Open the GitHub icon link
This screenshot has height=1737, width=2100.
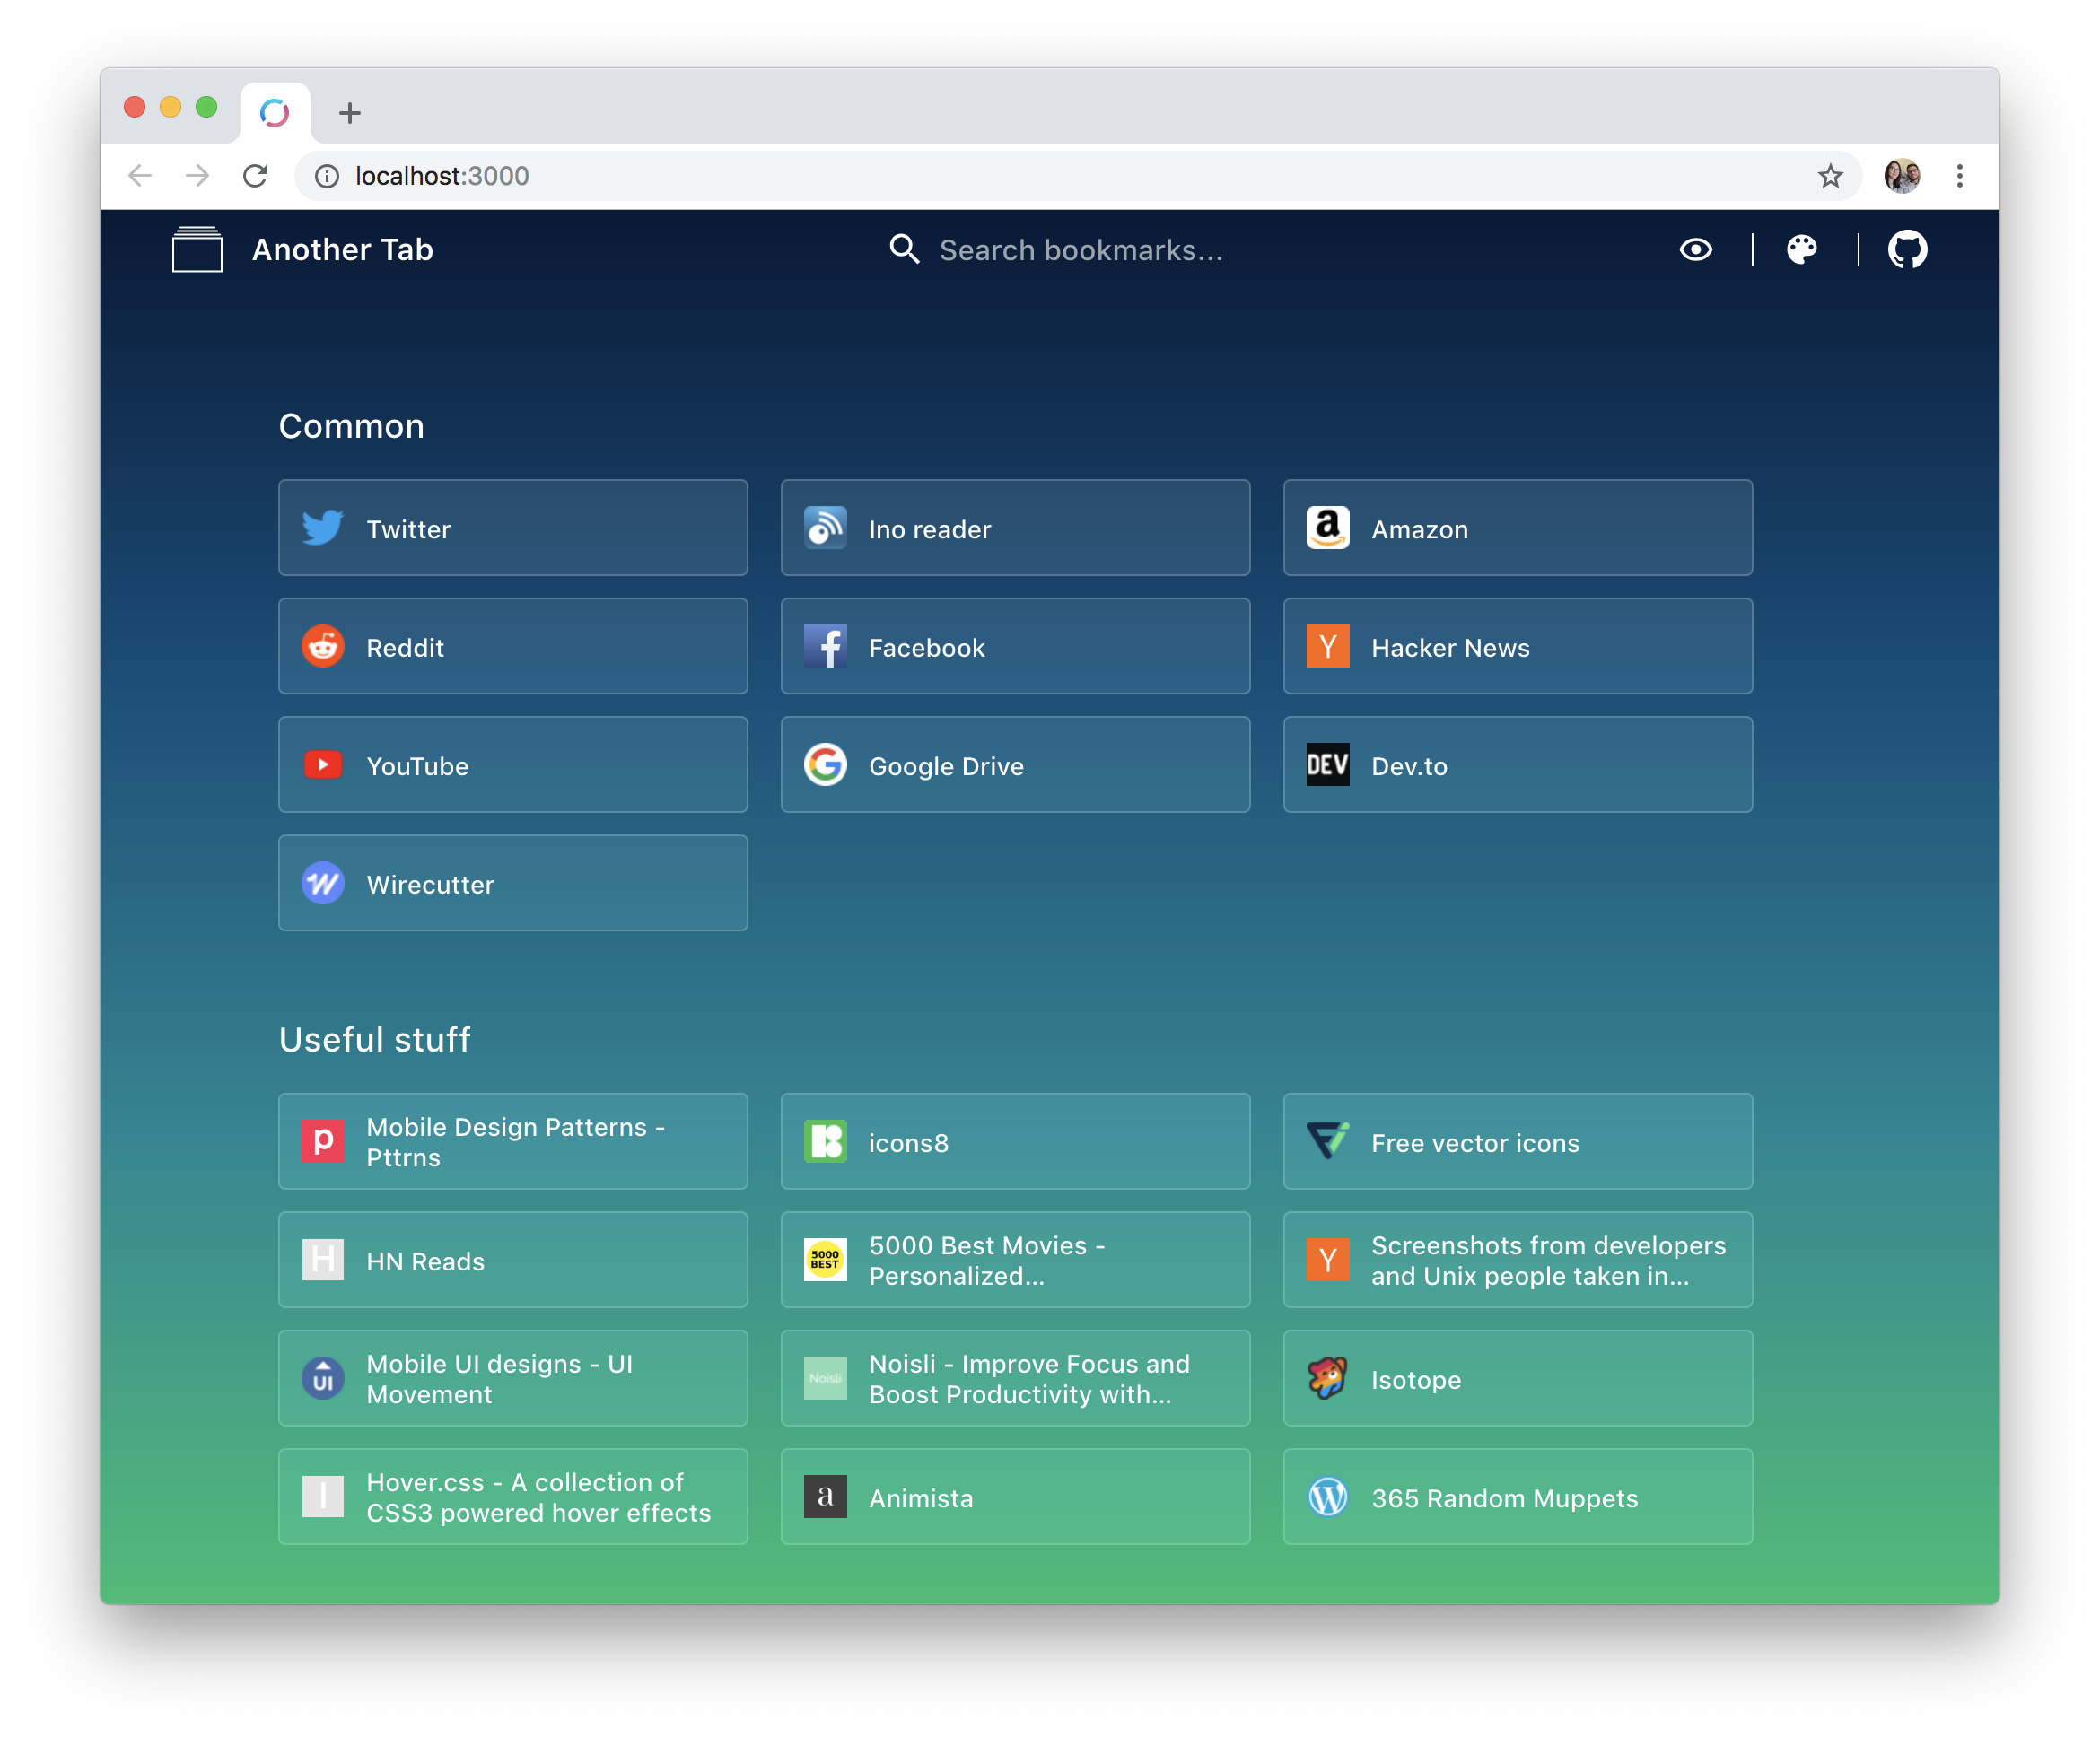click(1907, 249)
